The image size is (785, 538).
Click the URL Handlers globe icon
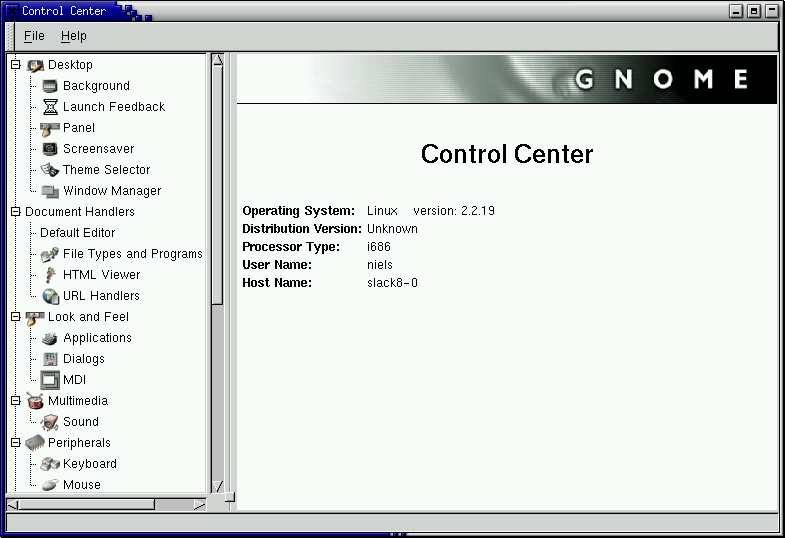(x=50, y=296)
